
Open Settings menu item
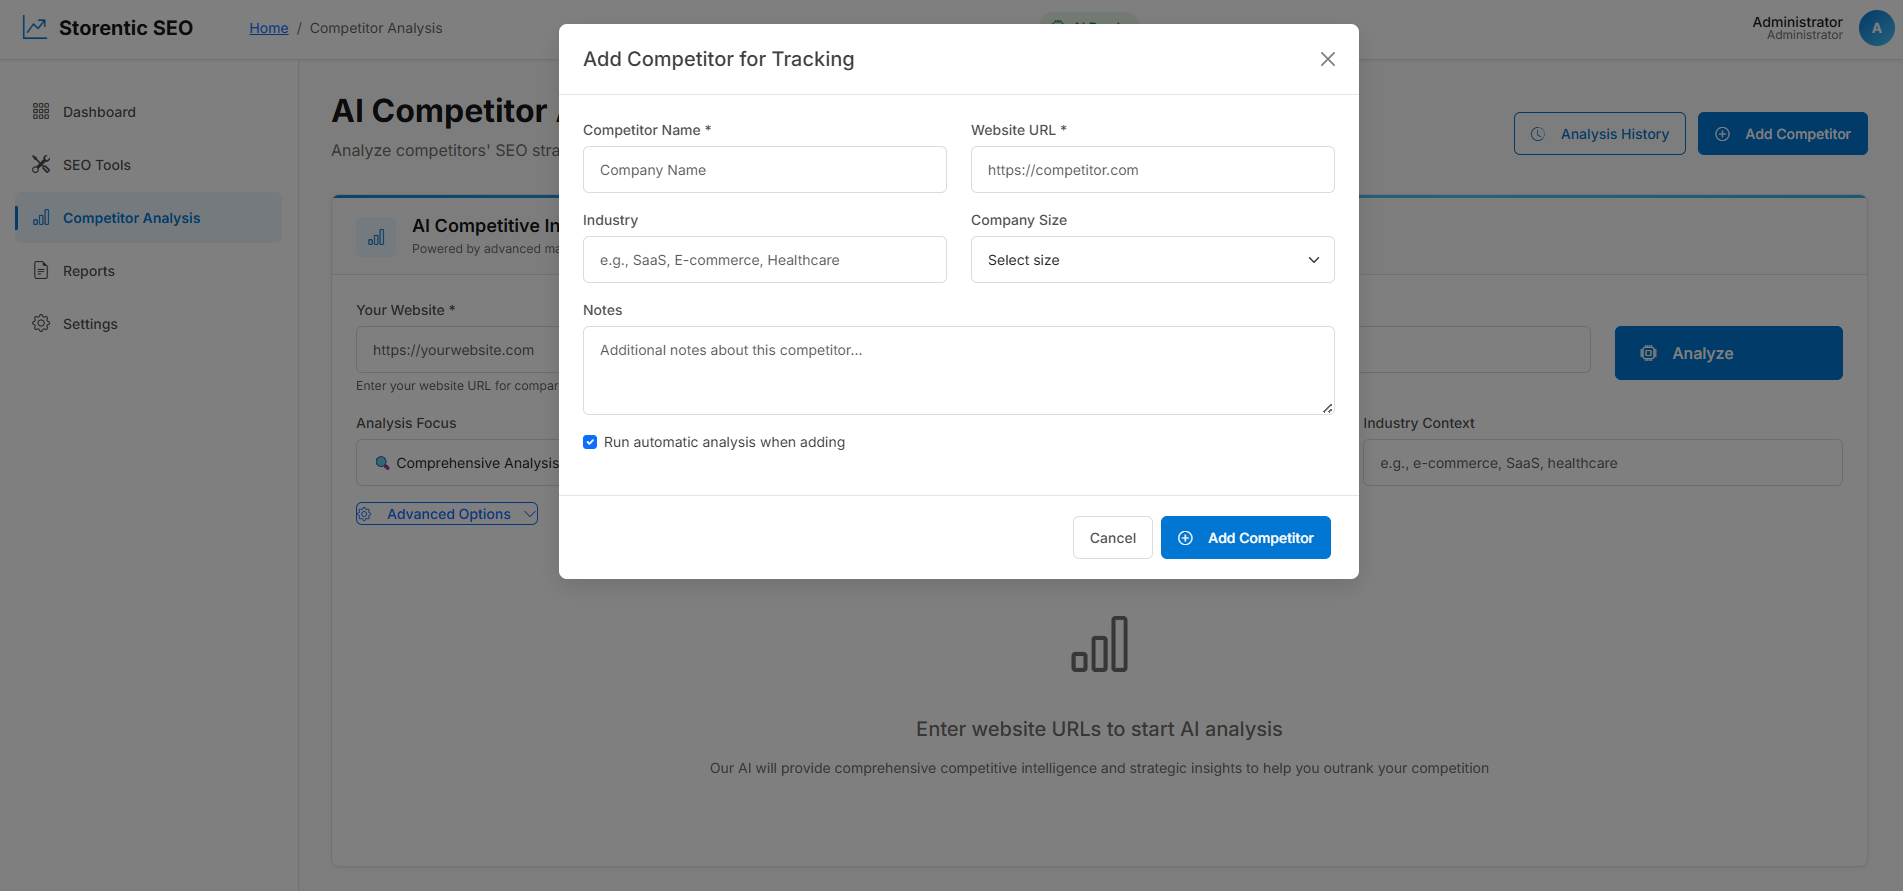click(149, 324)
